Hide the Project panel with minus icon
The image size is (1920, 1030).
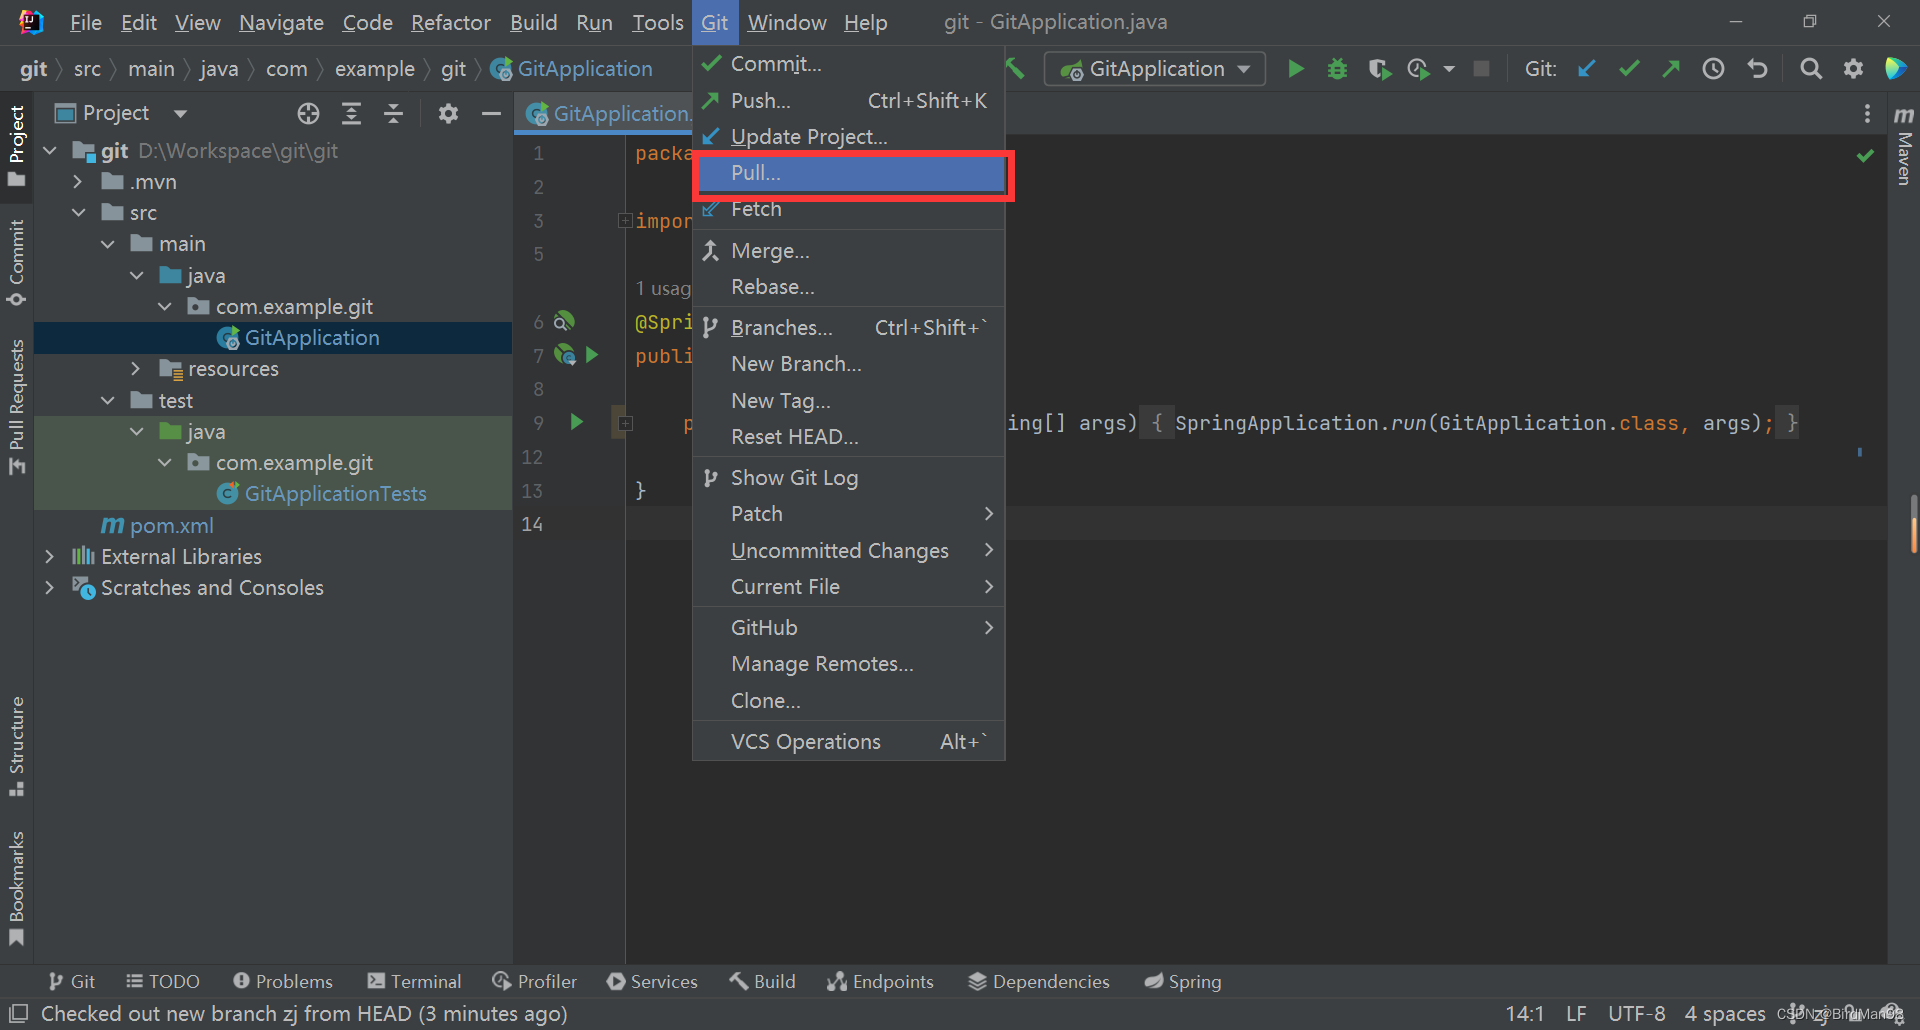pos(491,114)
